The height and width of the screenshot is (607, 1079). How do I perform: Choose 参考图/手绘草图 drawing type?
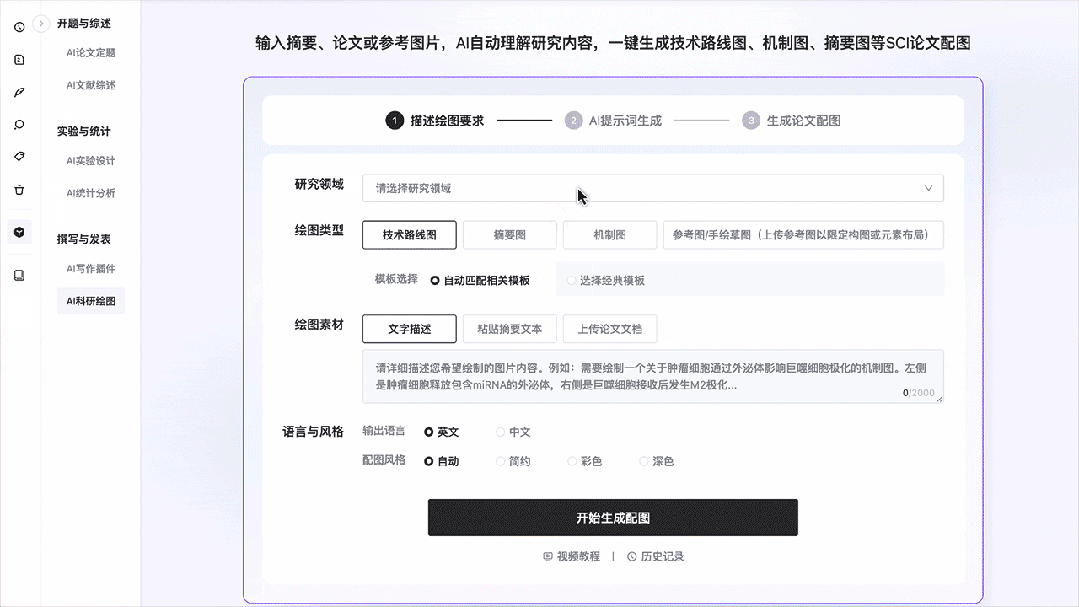click(803, 235)
